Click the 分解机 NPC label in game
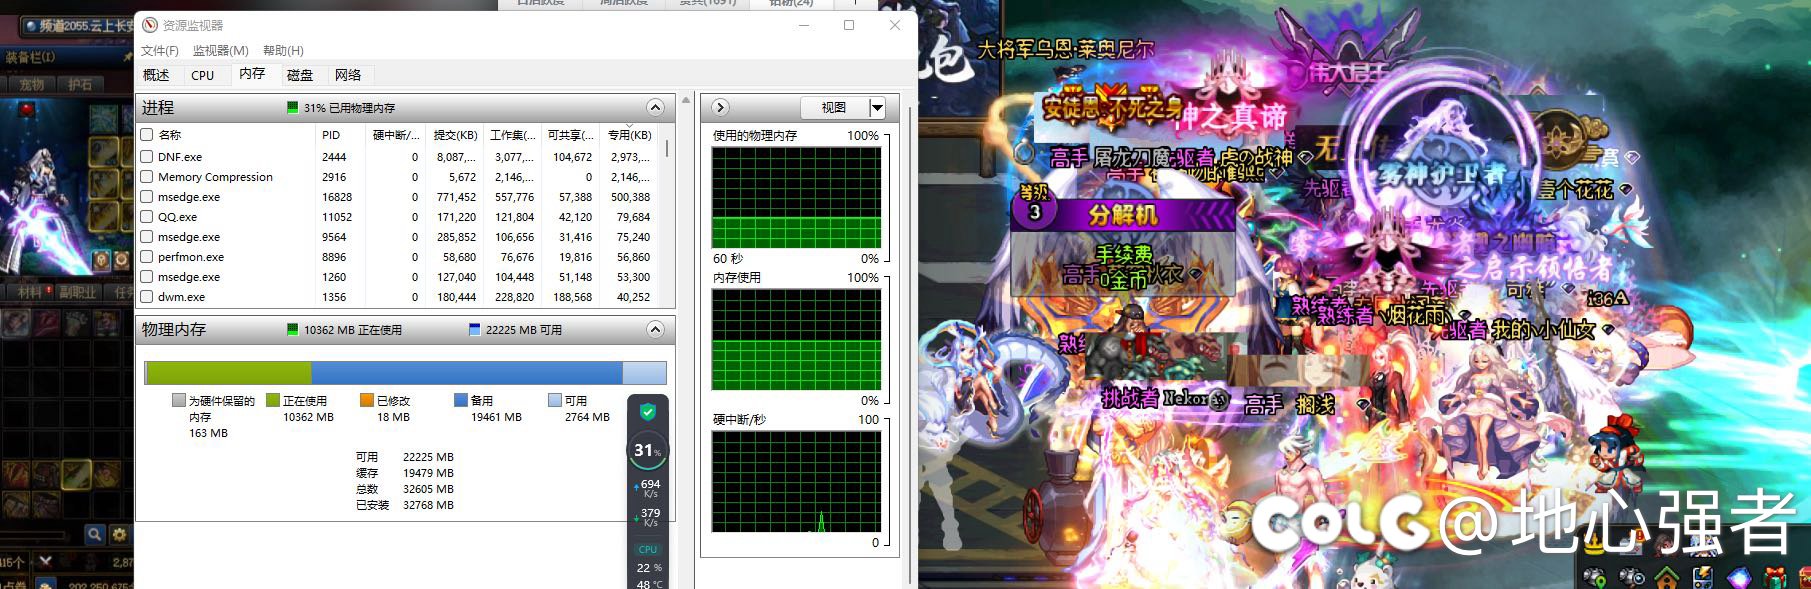The image size is (1811, 589). (x=1123, y=214)
